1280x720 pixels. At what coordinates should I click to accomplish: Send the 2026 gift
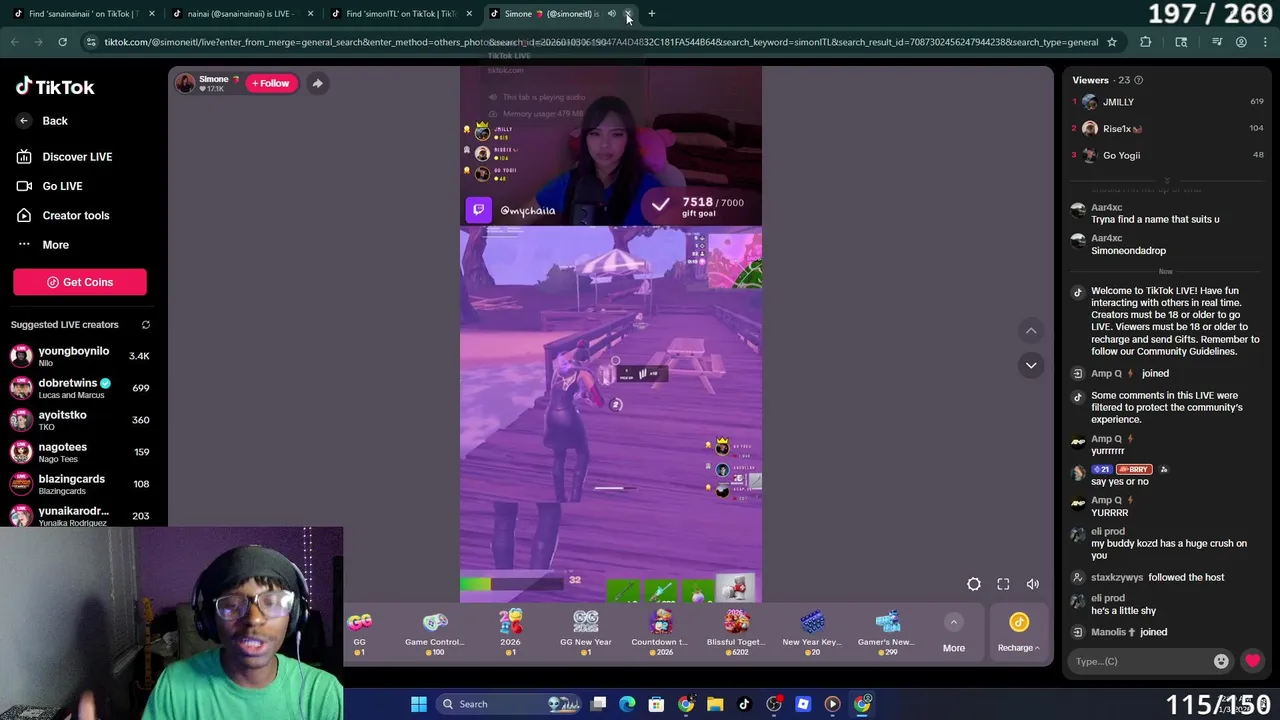point(510,633)
